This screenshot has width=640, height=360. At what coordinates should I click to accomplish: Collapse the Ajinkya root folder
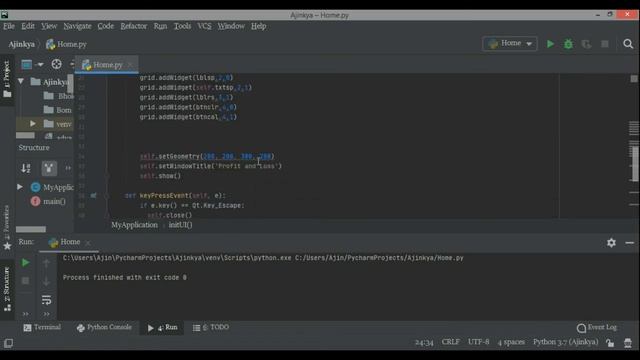[21, 82]
